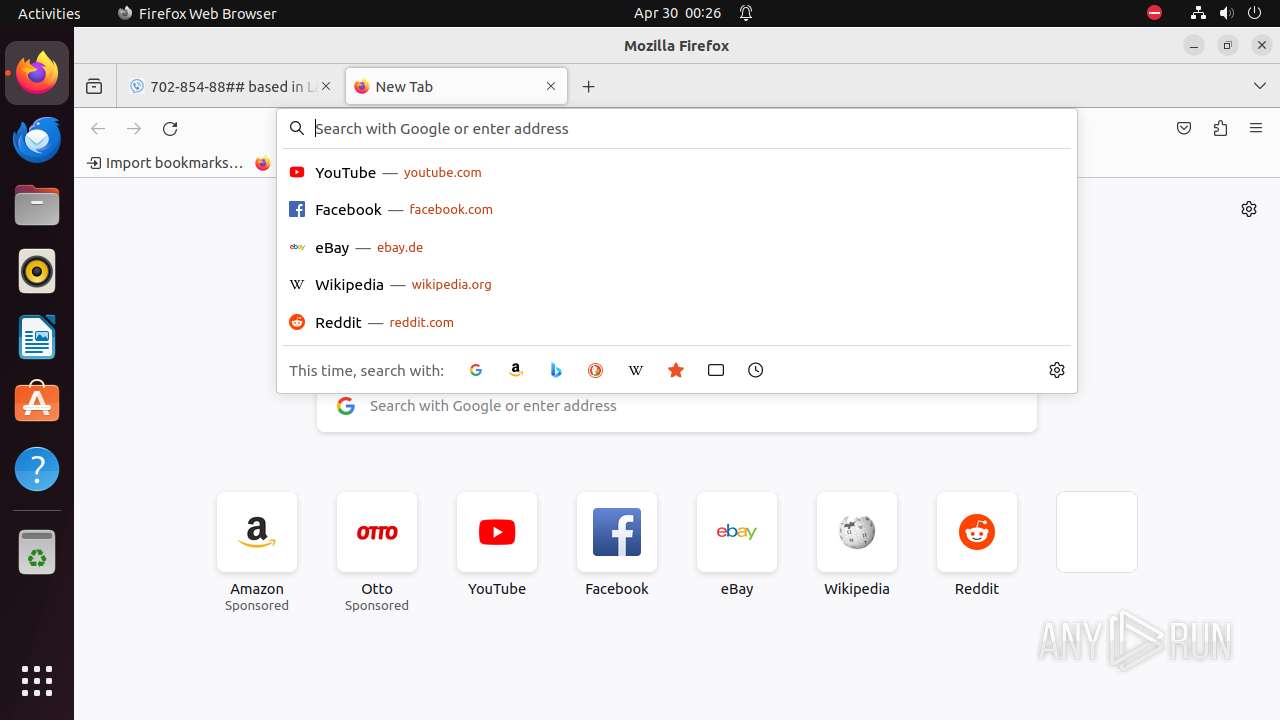List all tabs dropdown arrow

coord(1260,87)
